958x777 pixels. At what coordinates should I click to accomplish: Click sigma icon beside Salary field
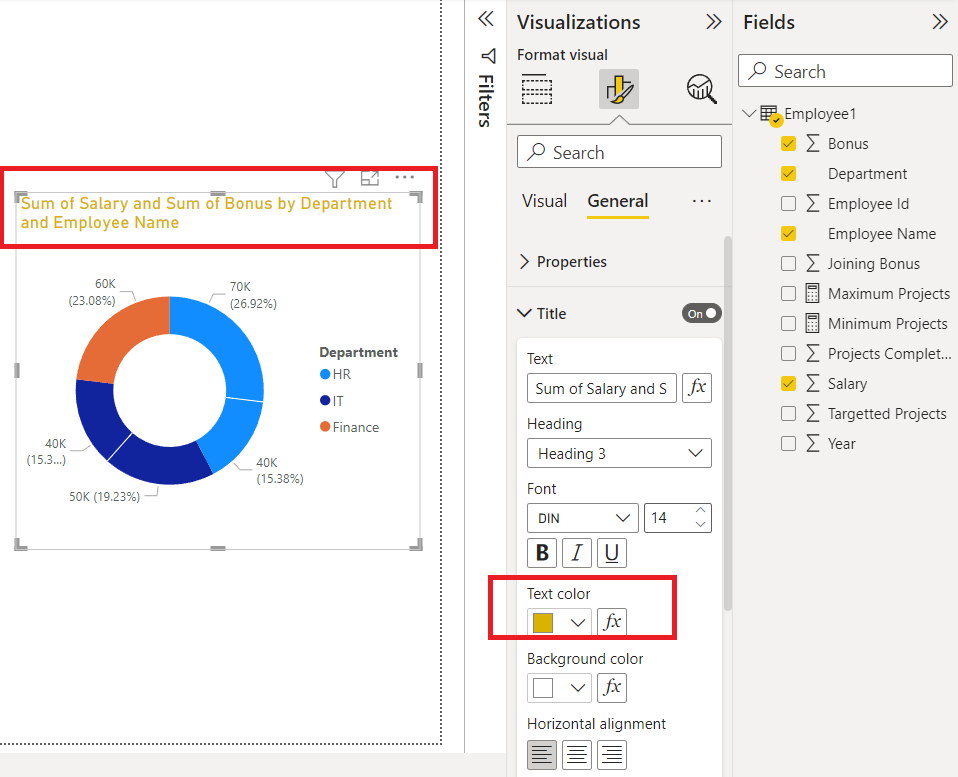point(813,383)
